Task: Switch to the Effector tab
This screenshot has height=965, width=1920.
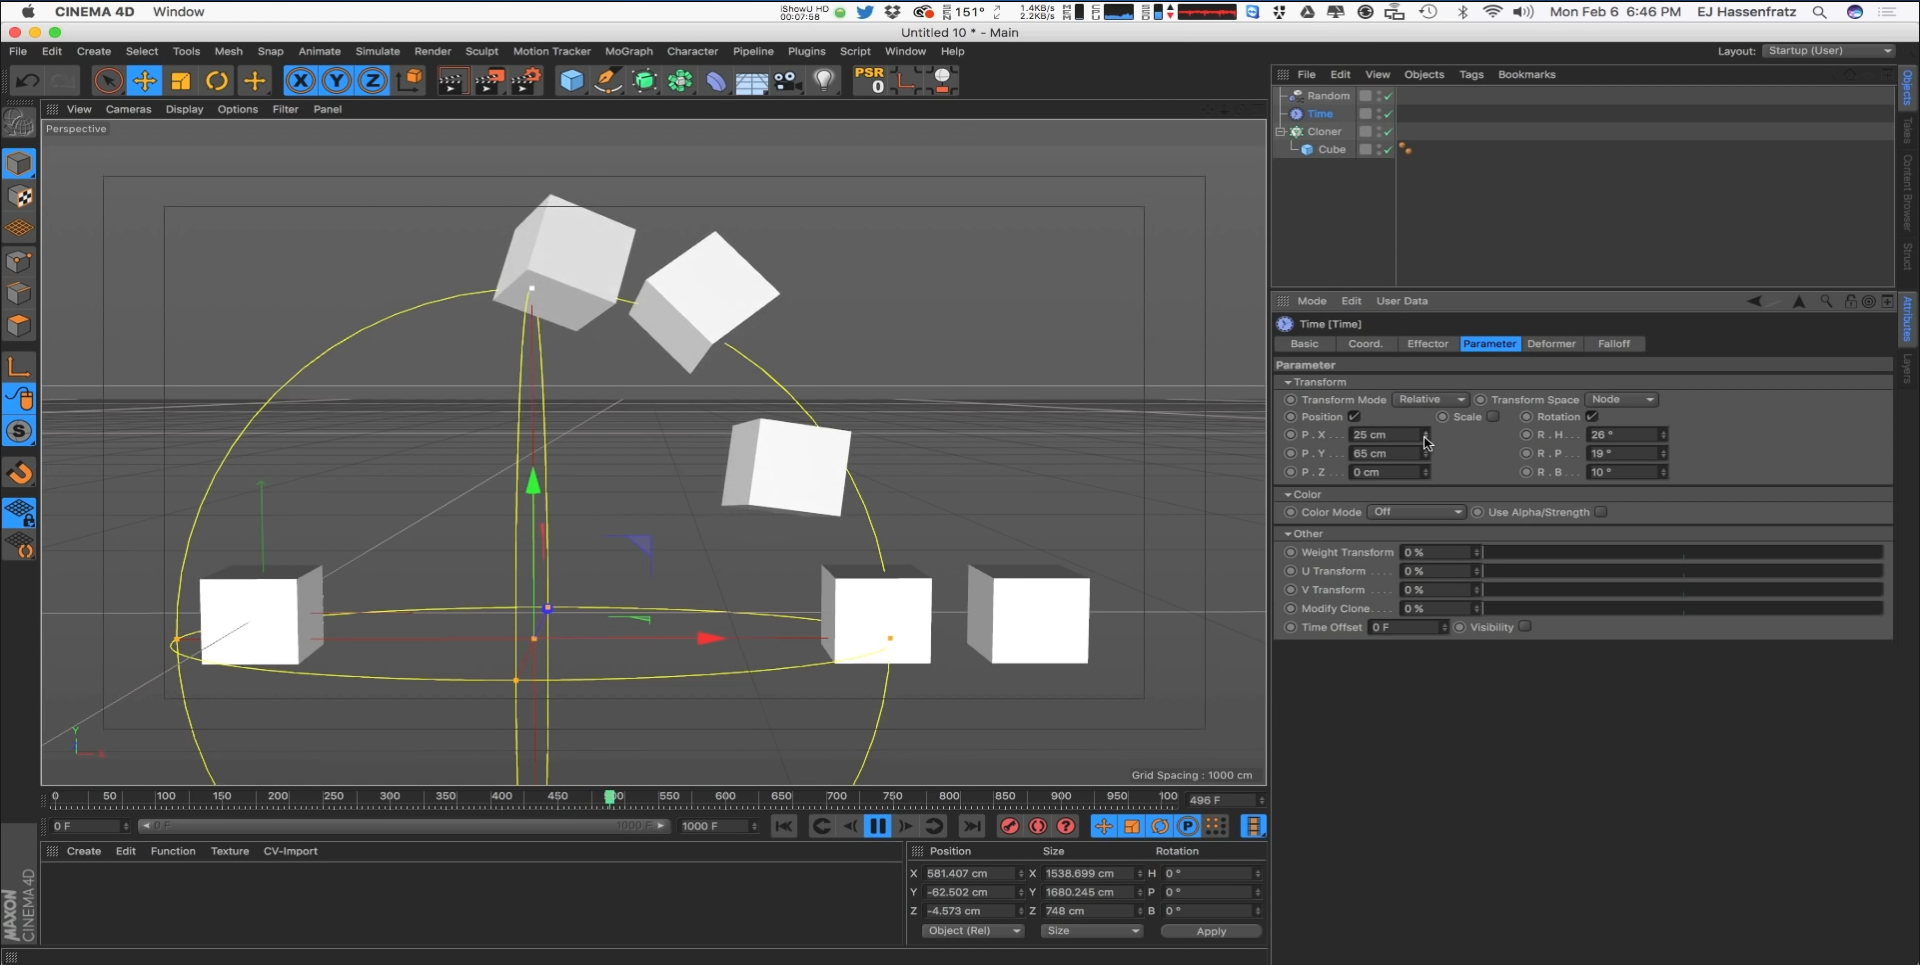Action: pyautogui.click(x=1427, y=344)
